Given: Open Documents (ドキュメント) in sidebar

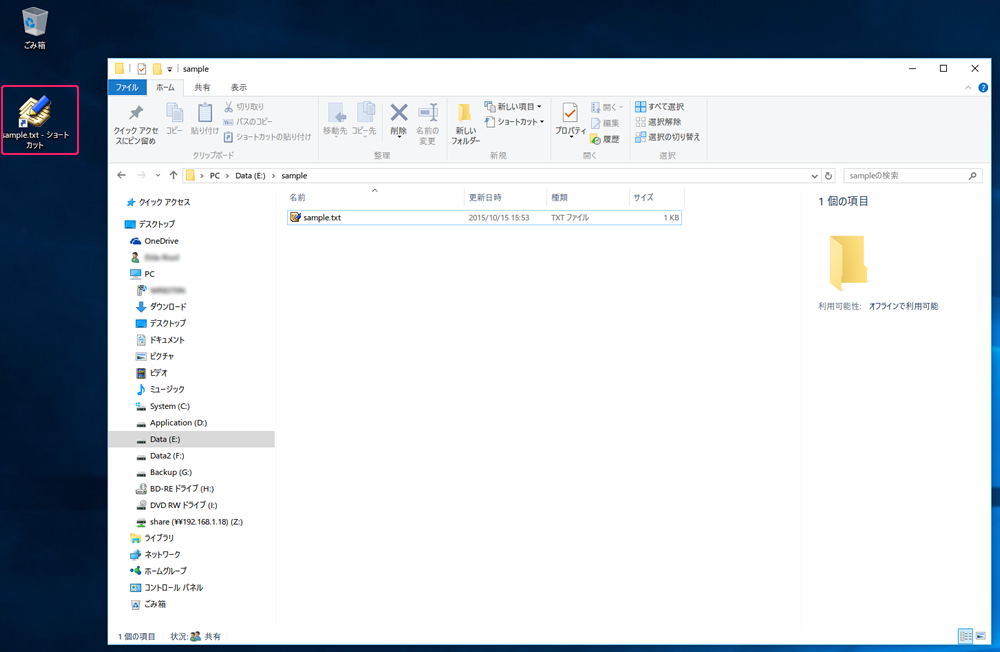Looking at the screenshot, I should [160, 340].
